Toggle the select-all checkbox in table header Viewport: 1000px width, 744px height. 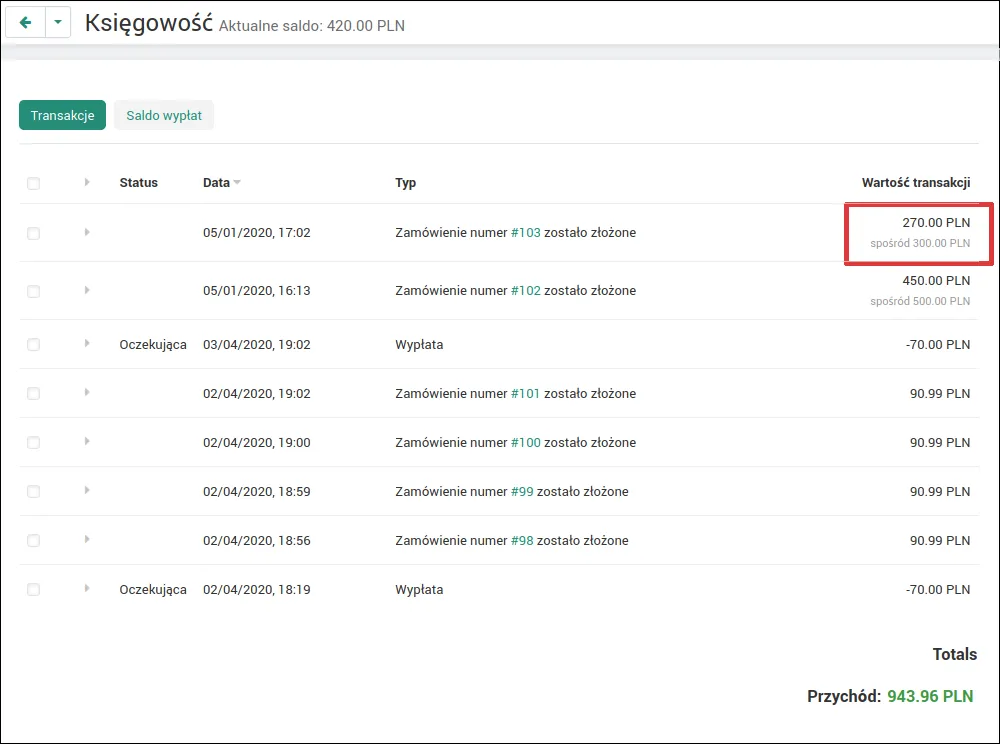(33, 183)
